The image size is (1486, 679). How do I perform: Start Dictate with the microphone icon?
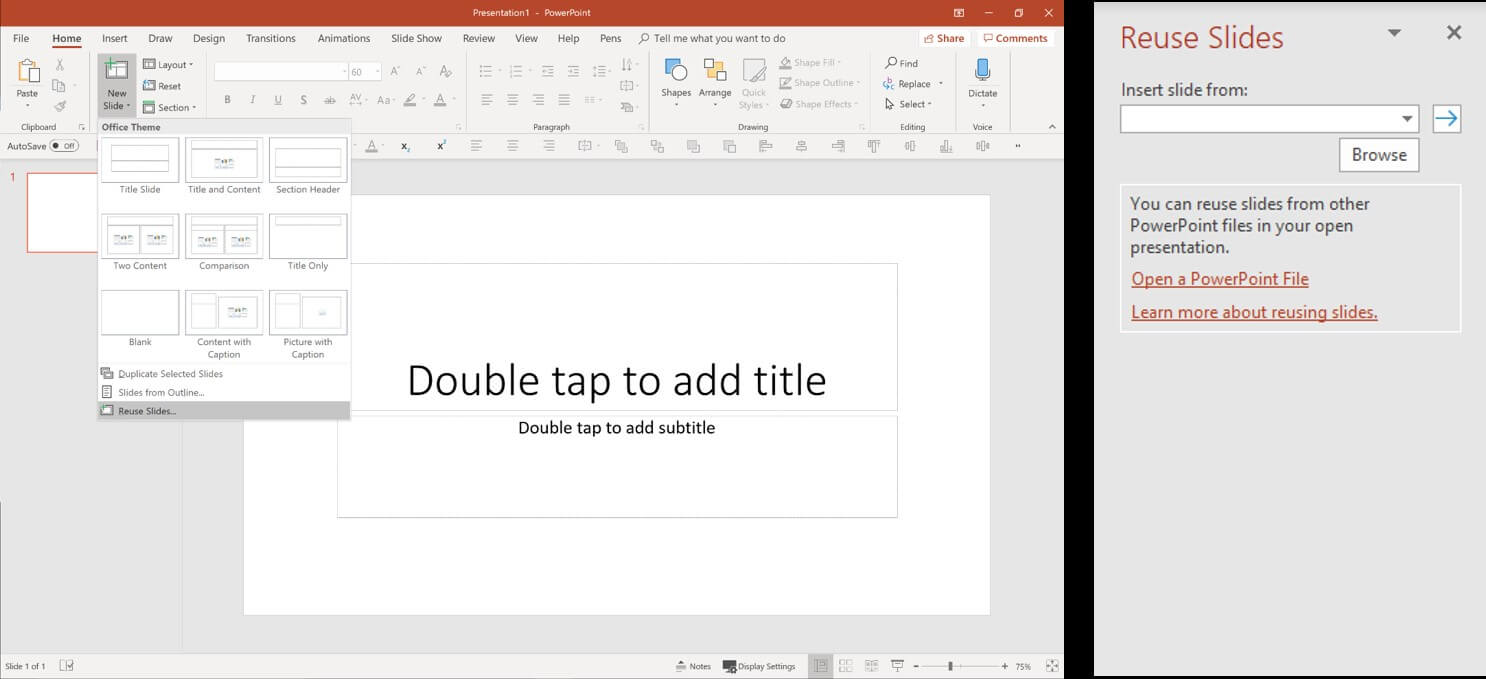982,70
